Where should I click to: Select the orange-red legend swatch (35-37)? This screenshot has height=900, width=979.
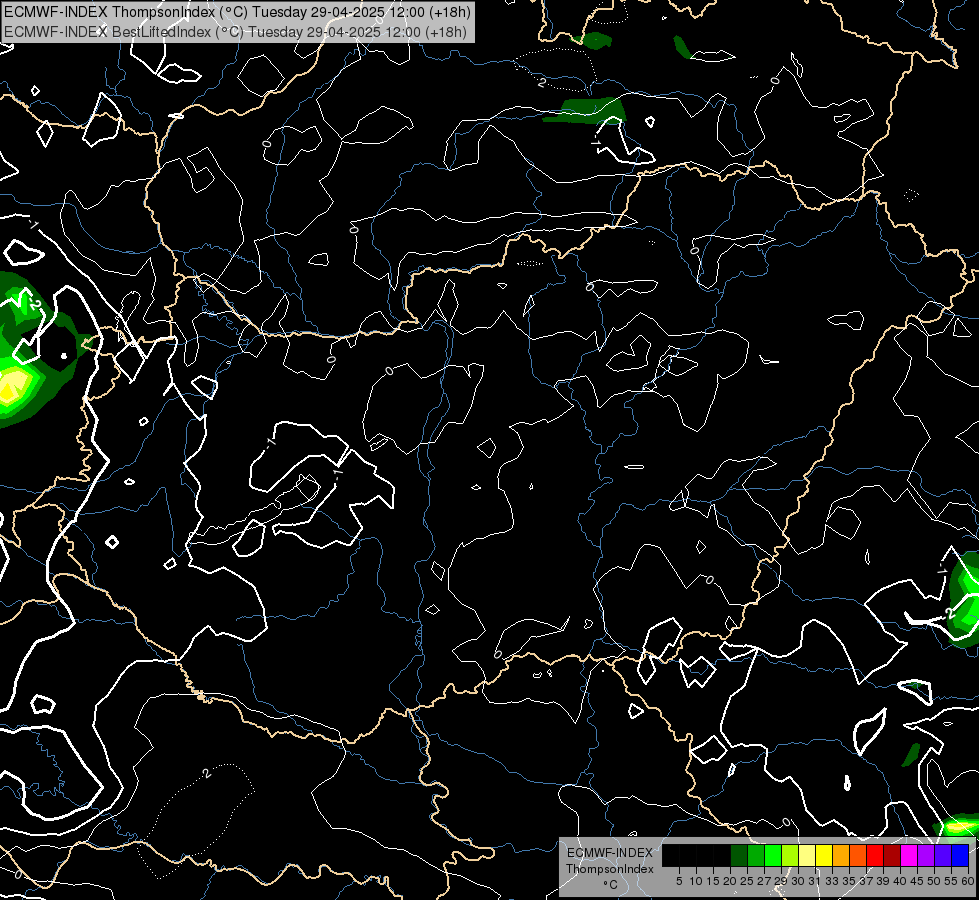tap(858, 855)
